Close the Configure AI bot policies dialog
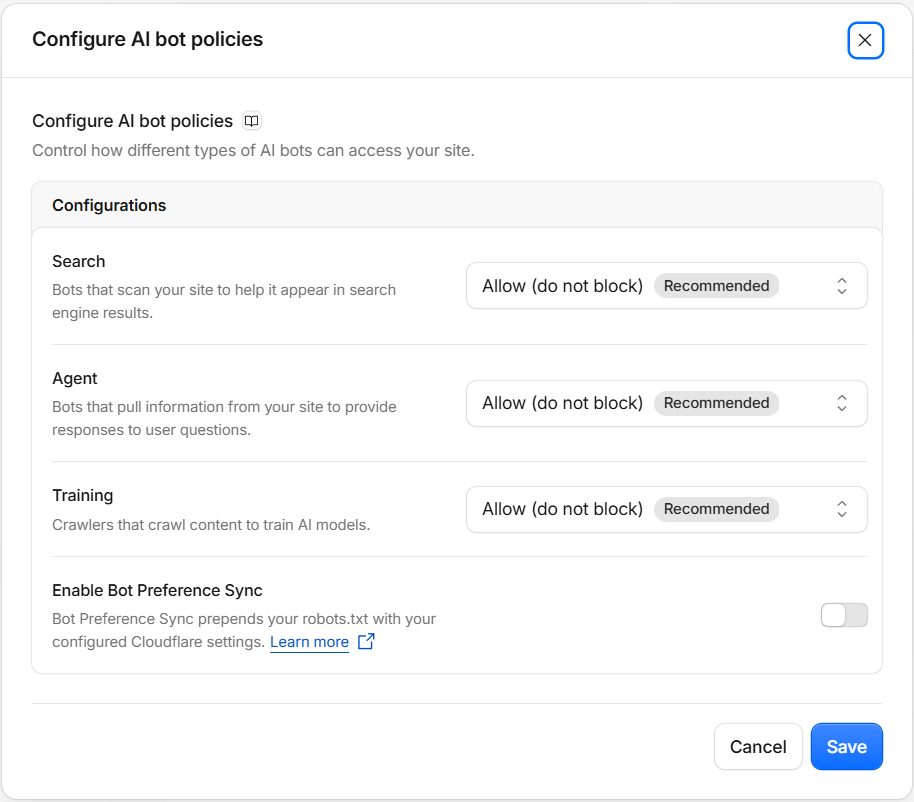The height and width of the screenshot is (802, 914). click(865, 40)
